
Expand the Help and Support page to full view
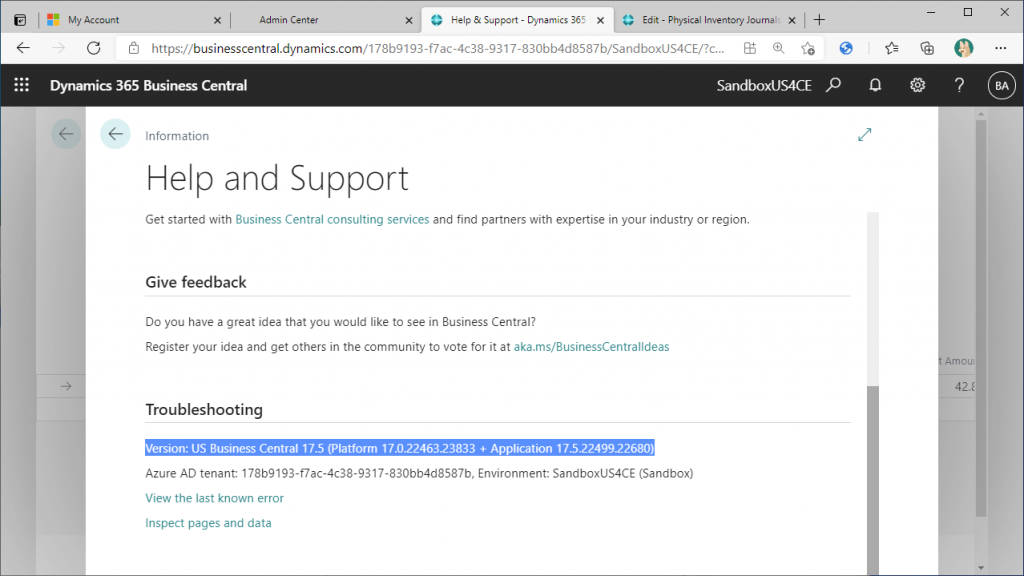865,135
